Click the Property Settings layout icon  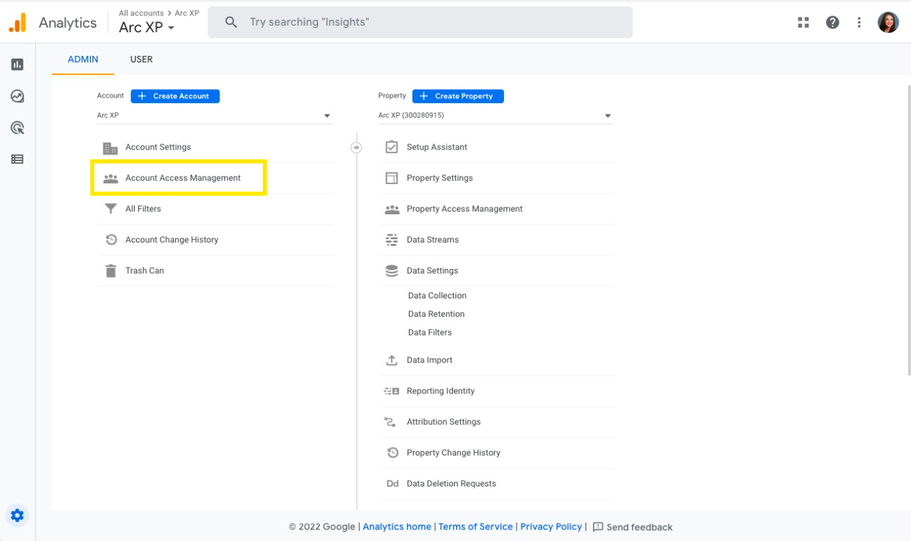pyautogui.click(x=392, y=178)
